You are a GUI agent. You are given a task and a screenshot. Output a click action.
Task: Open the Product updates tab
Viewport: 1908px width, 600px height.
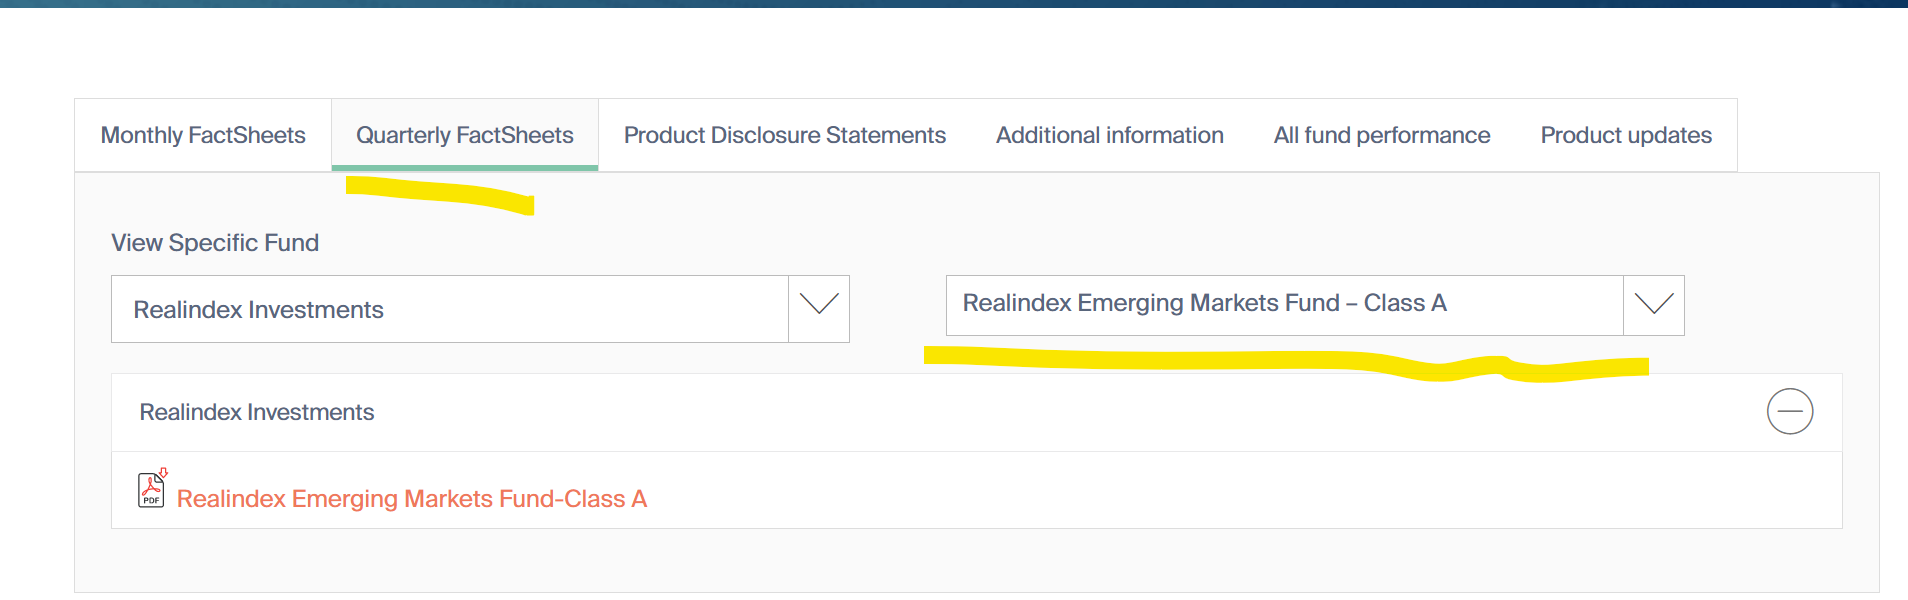1625,135
